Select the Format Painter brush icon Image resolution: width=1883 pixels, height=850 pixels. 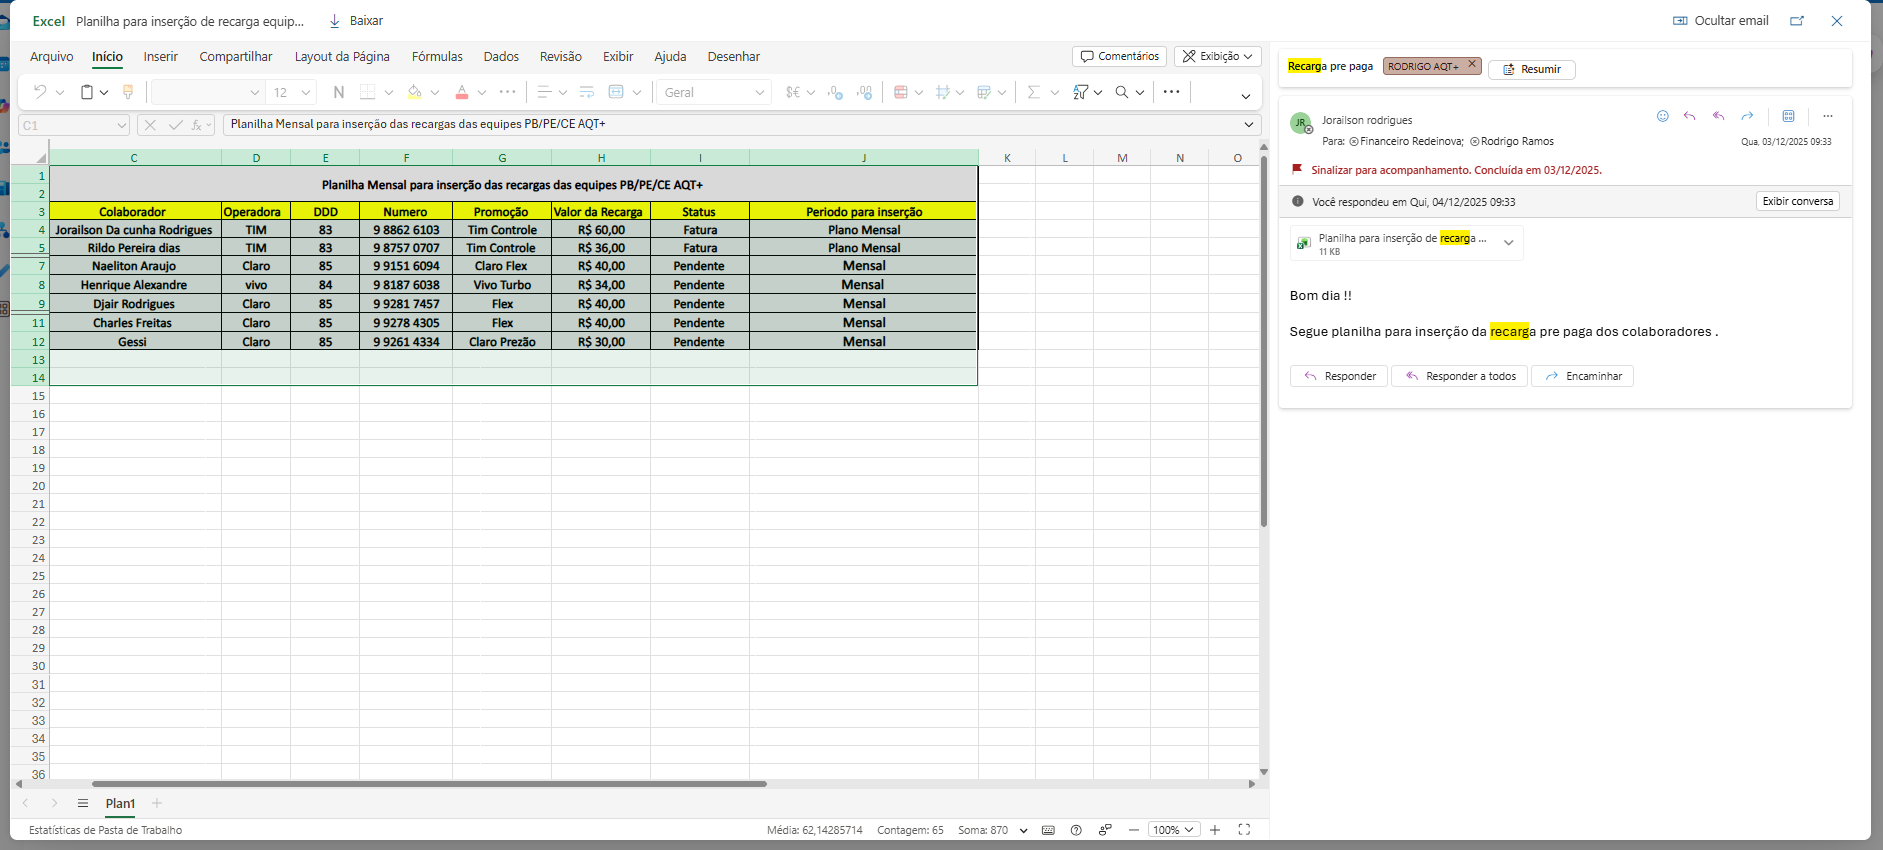128,92
